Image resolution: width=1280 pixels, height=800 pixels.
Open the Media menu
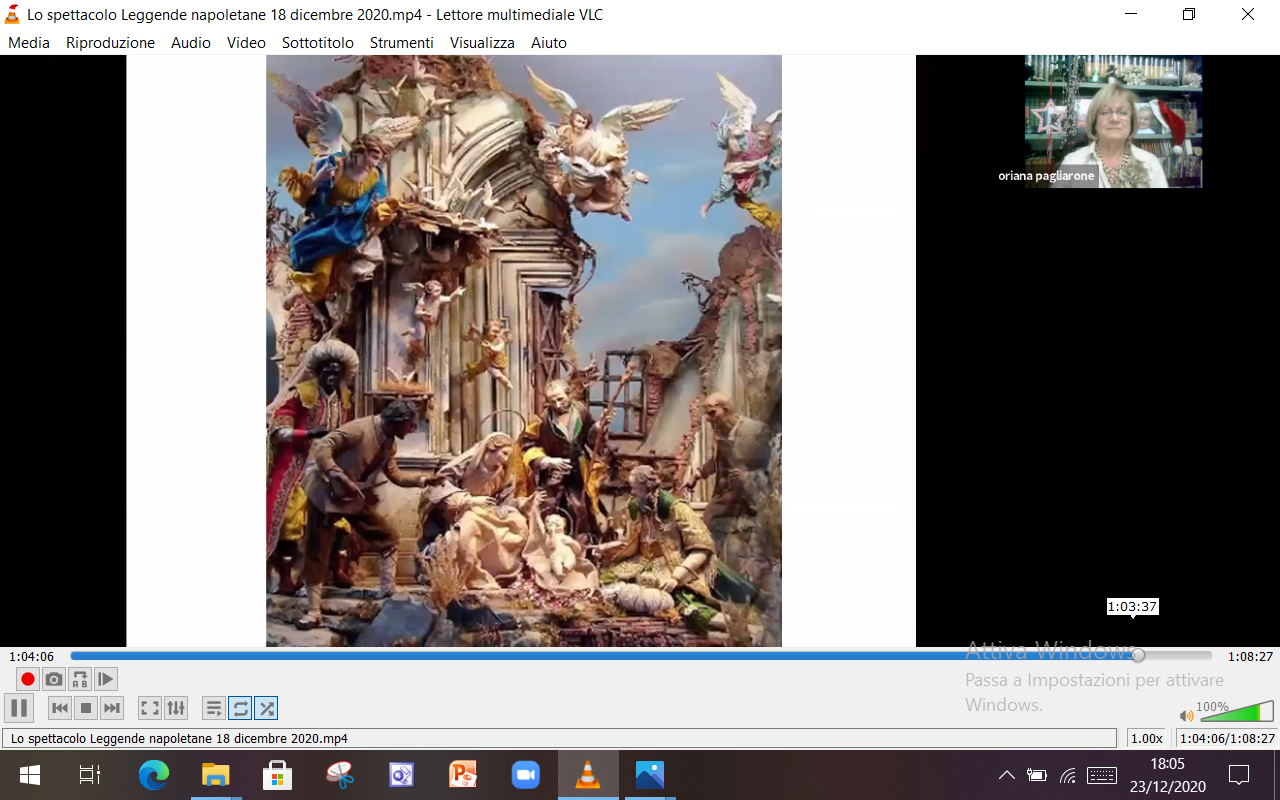click(29, 43)
